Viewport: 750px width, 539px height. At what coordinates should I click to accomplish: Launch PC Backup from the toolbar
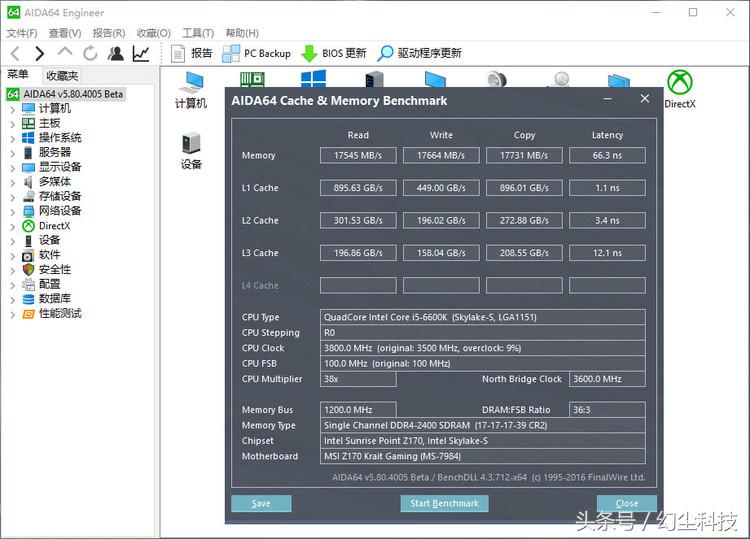tap(256, 53)
